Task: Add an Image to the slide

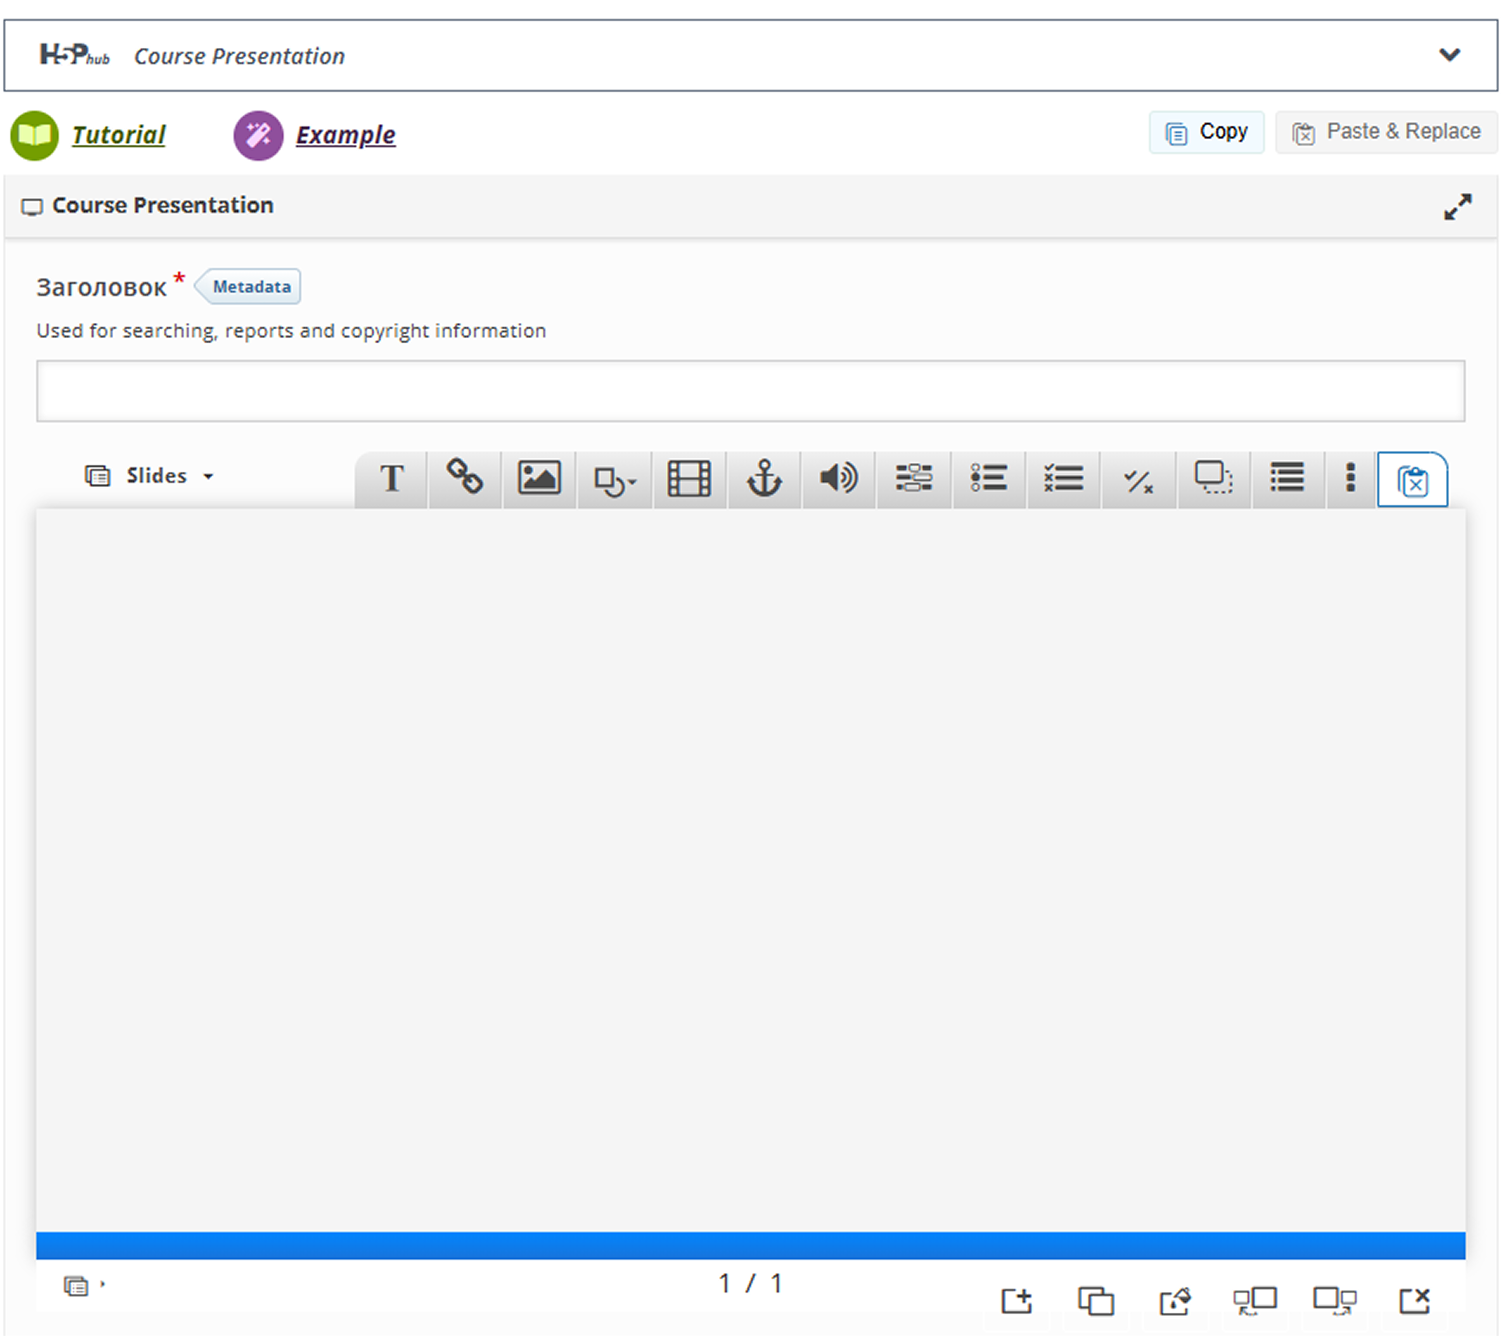Action: pyautogui.click(x=539, y=479)
